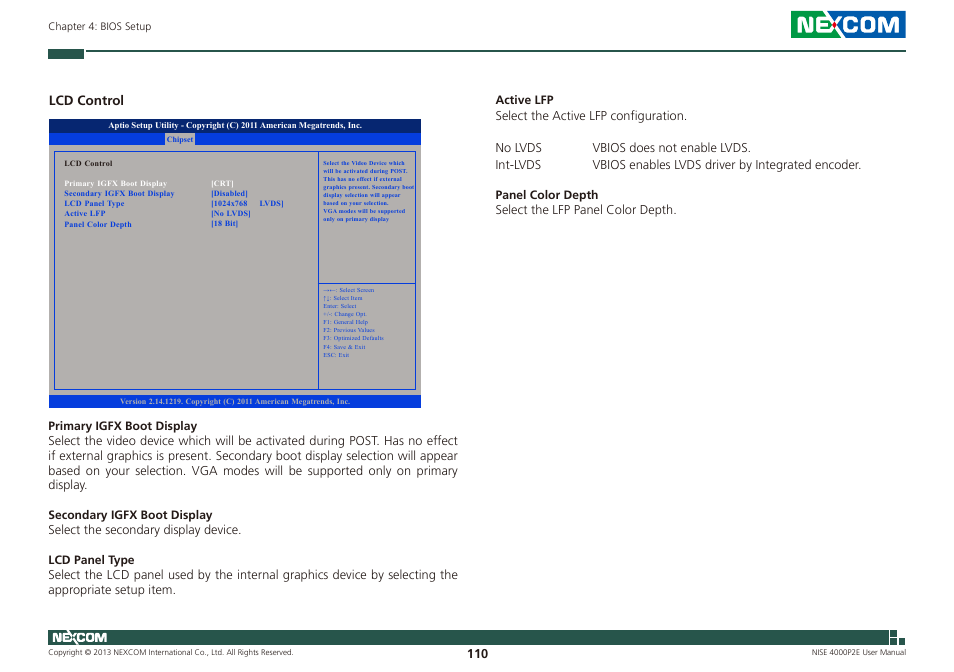Image resolution: width=954 pixels, height=672 pixels.
Task: Click 'VBIOS enables LVDS driver by Integrated encoder.' text
Action: pyautogui.click(x=726, y=165)
